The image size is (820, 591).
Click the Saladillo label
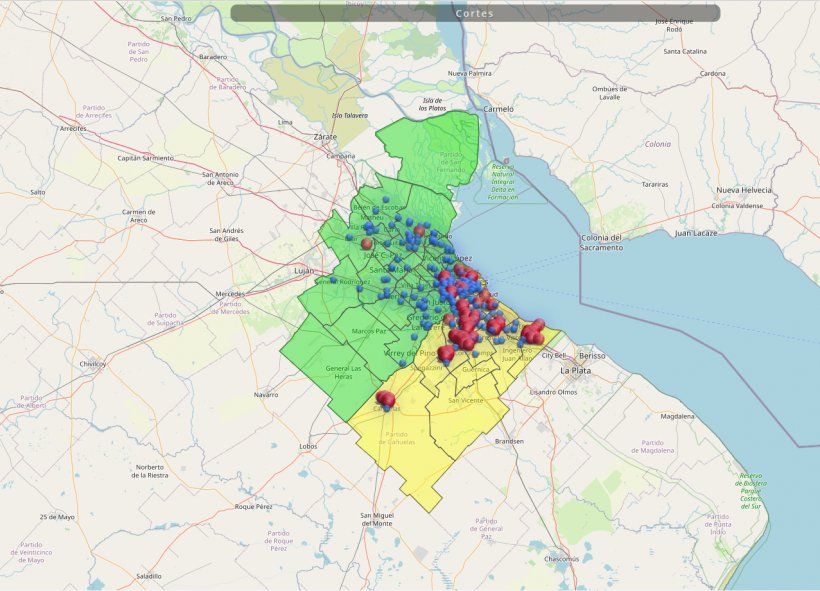coord(149,576)
